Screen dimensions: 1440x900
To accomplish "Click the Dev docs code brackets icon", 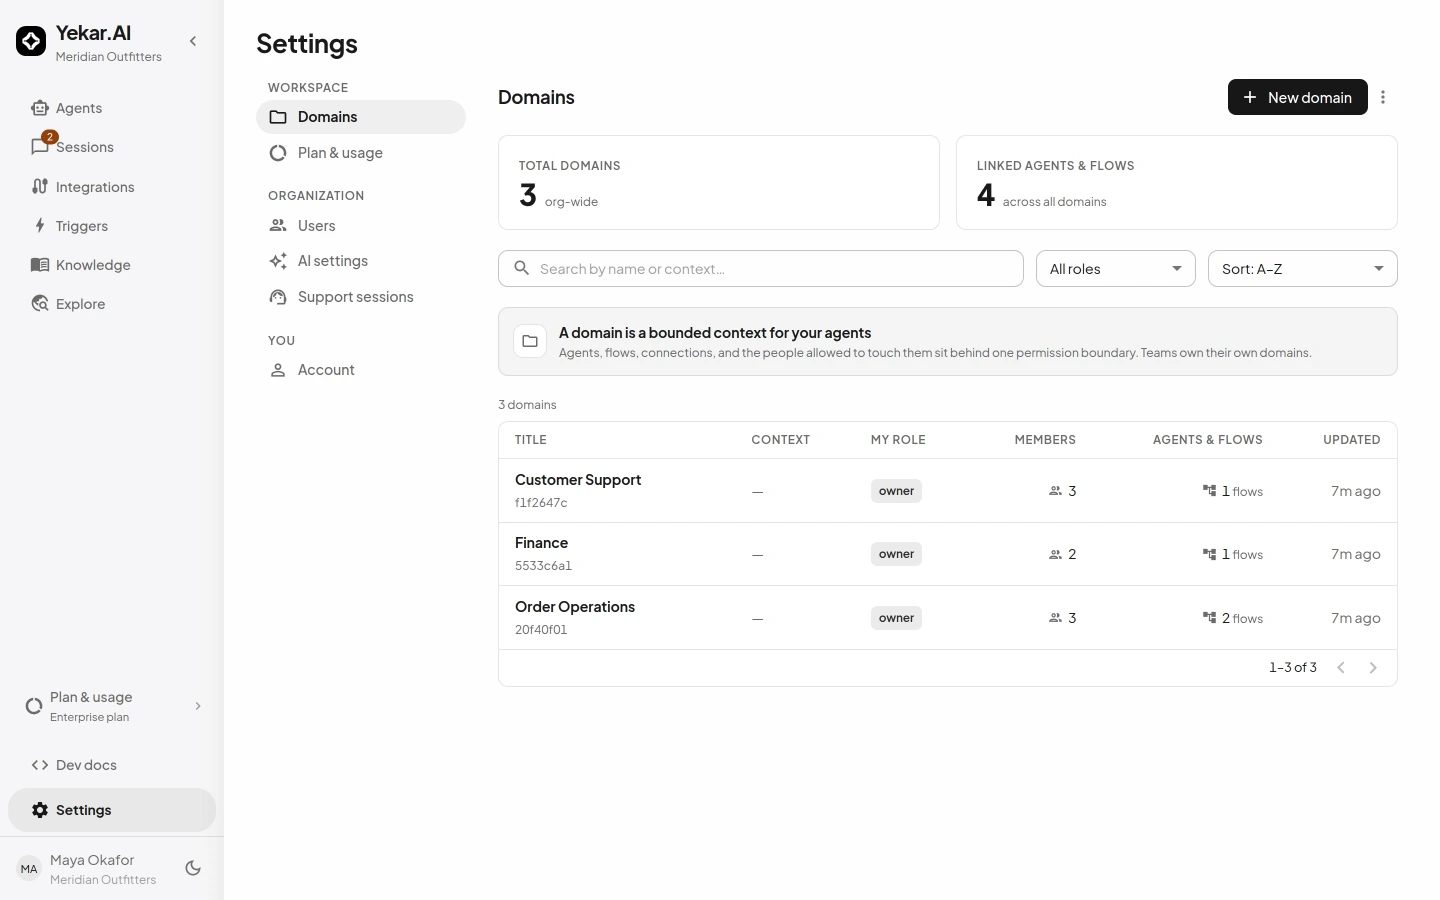I will pyautogui.click(x=40, y=765).
